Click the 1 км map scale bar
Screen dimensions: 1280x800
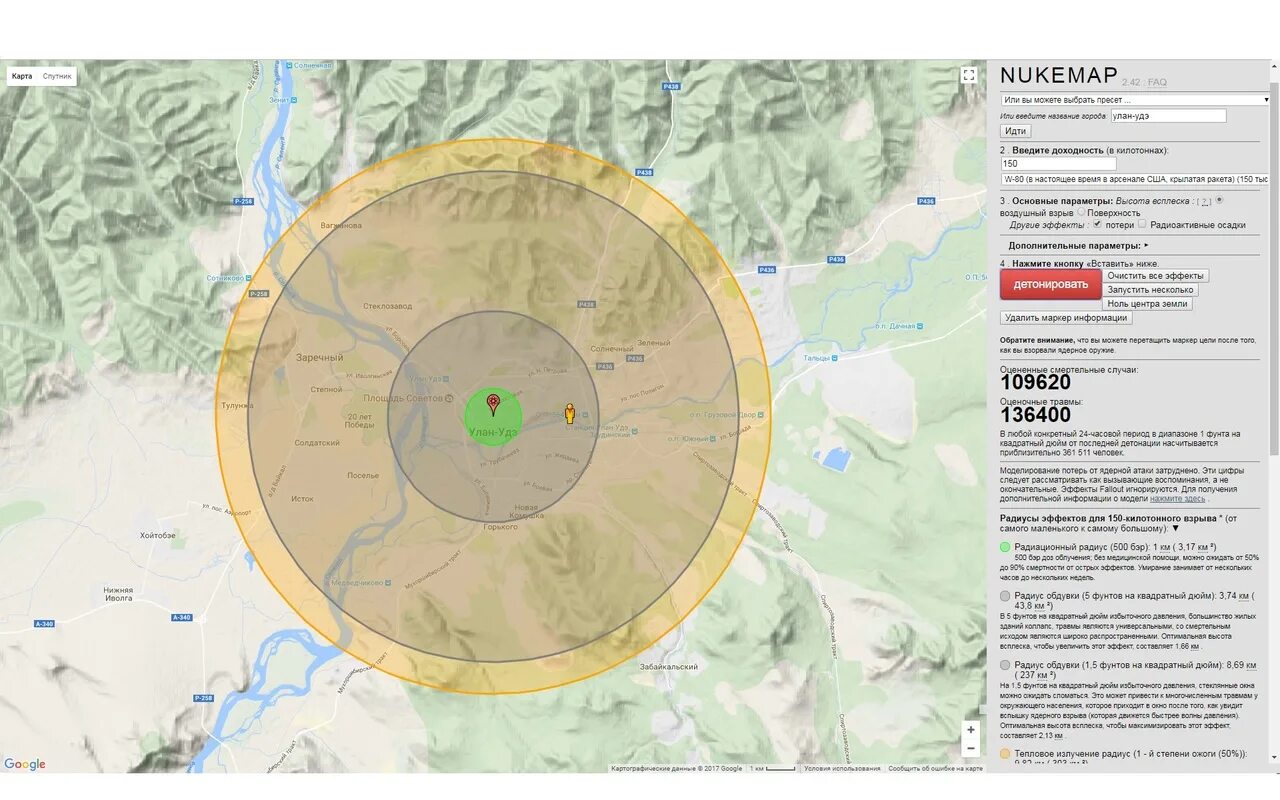(773, 769)
